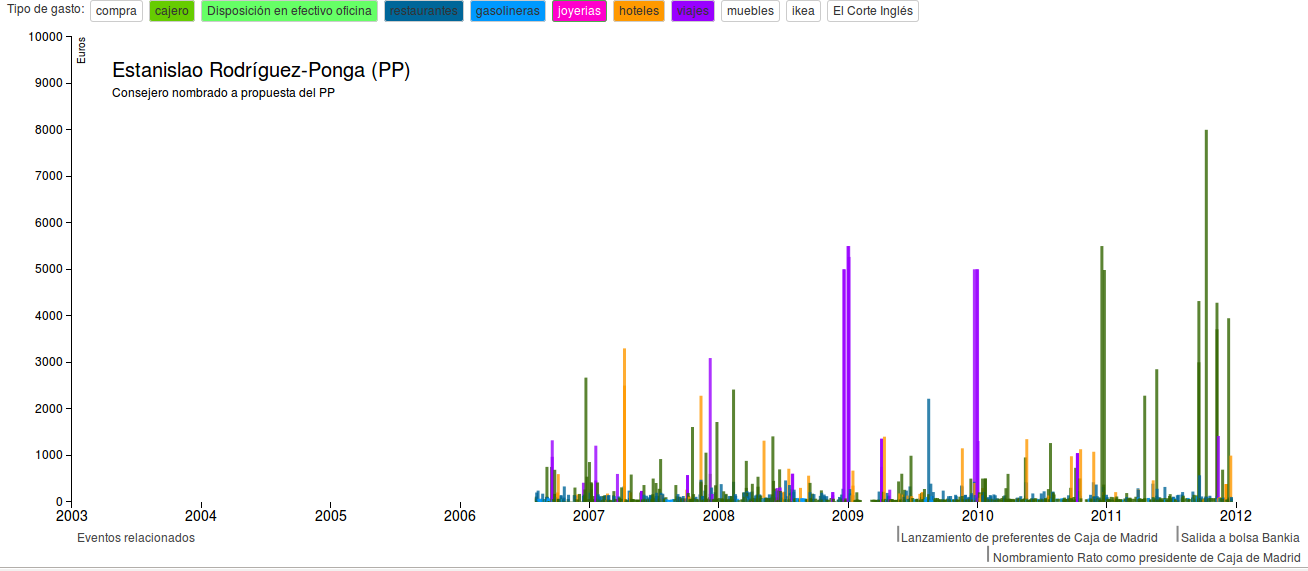
Task: Enable the 'muebles' expense filter
Action: [750, 11]
